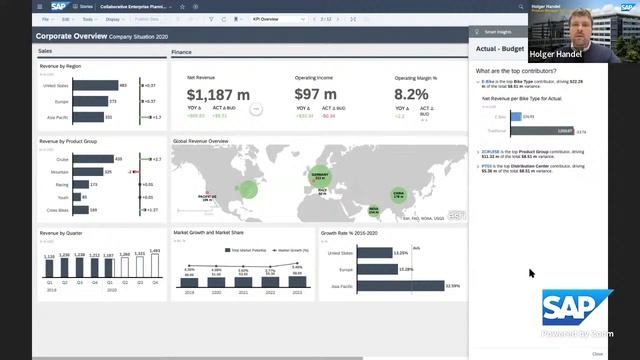Select Racing bar in Revenue by Product Group
This screenshot has width=640, height=360.
pos(81,184)
